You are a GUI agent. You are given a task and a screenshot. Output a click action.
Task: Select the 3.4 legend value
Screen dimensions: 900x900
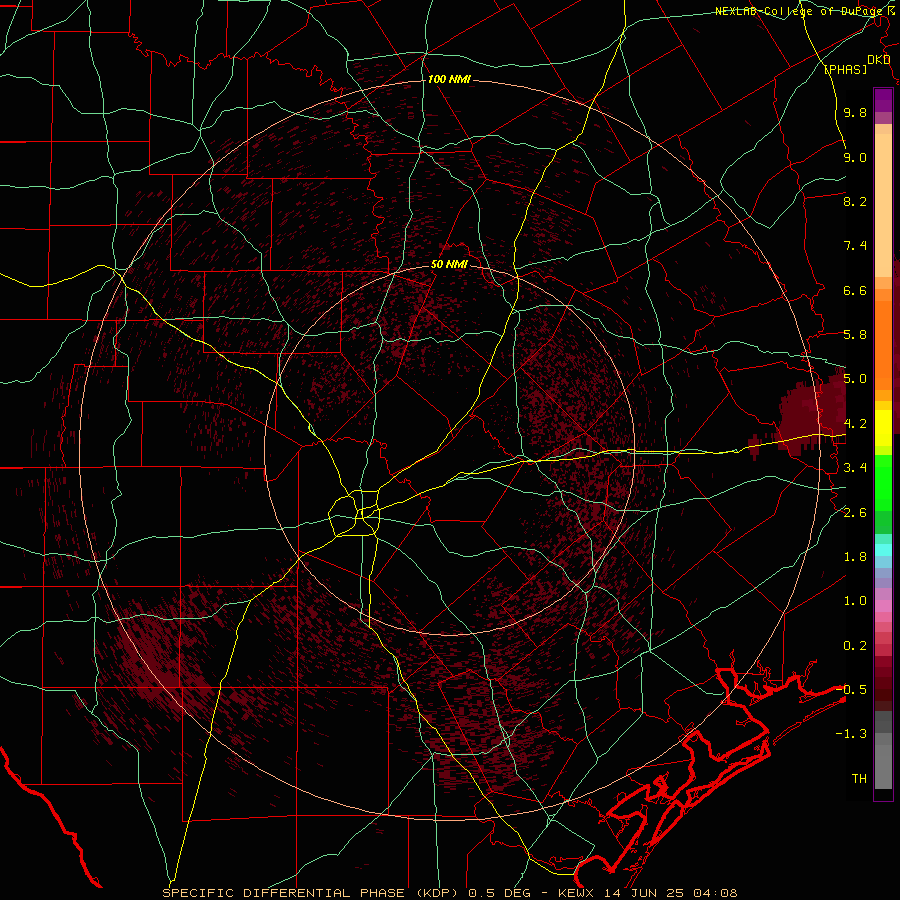(x=855, y=468)
